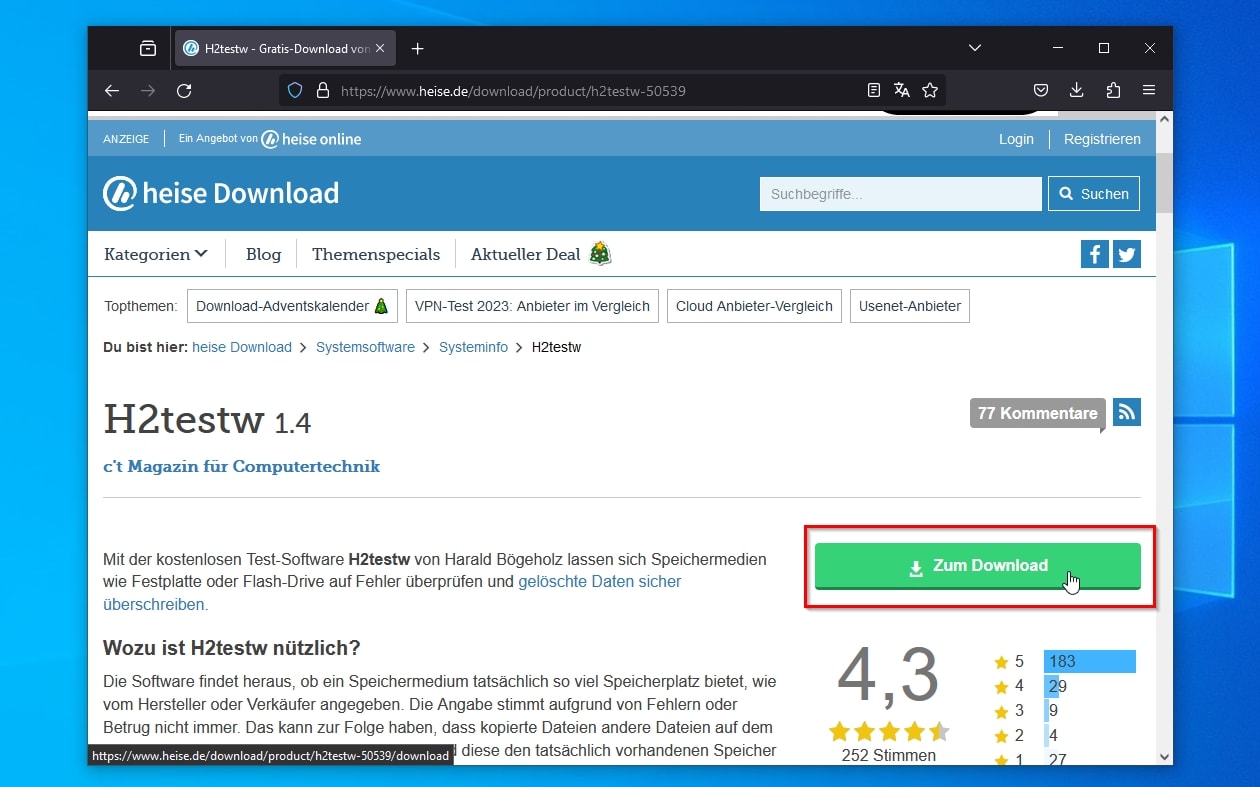Click the 2-star rating bar showing 4
This screenshot has width=1260, height=787.
click(x=1046, y=736)
